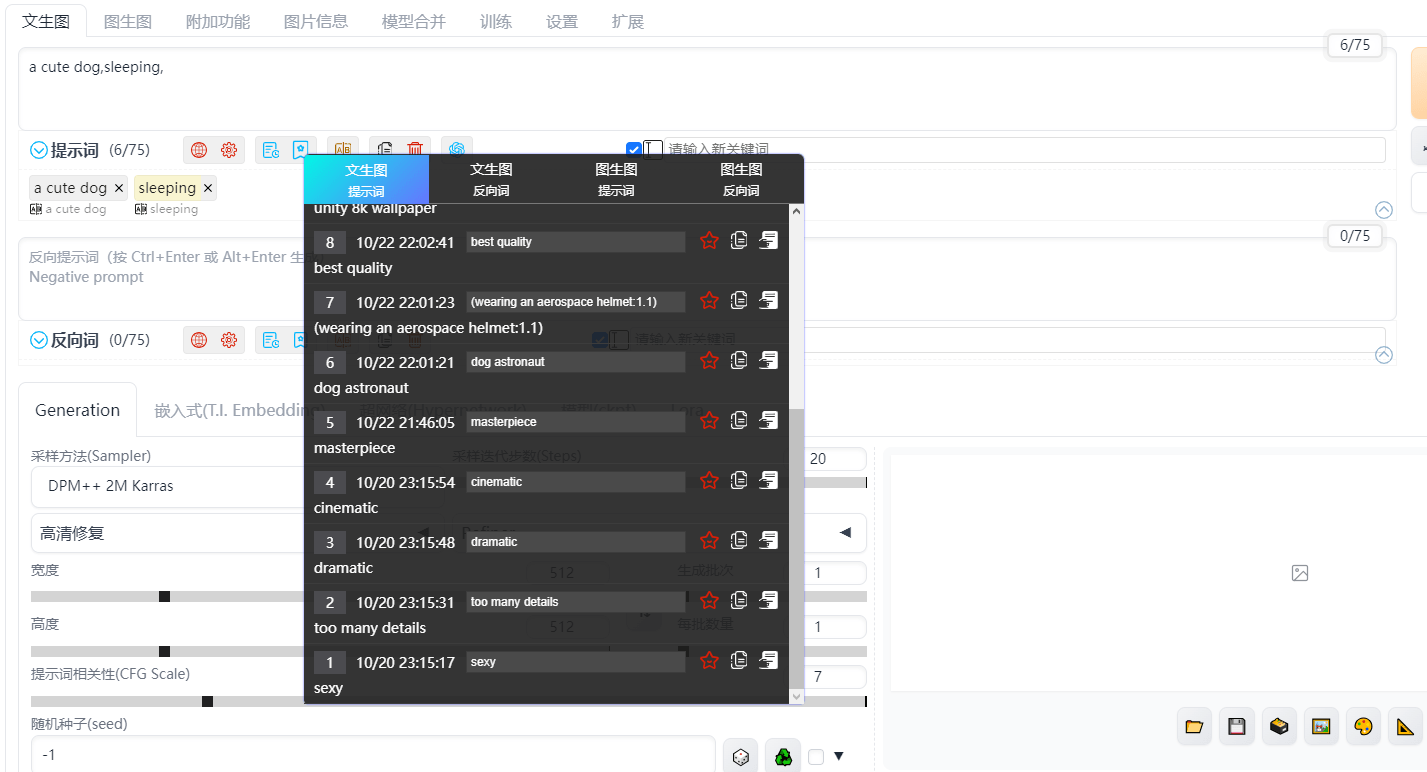Open the 扩展 tab

click(x=628, y=21)
